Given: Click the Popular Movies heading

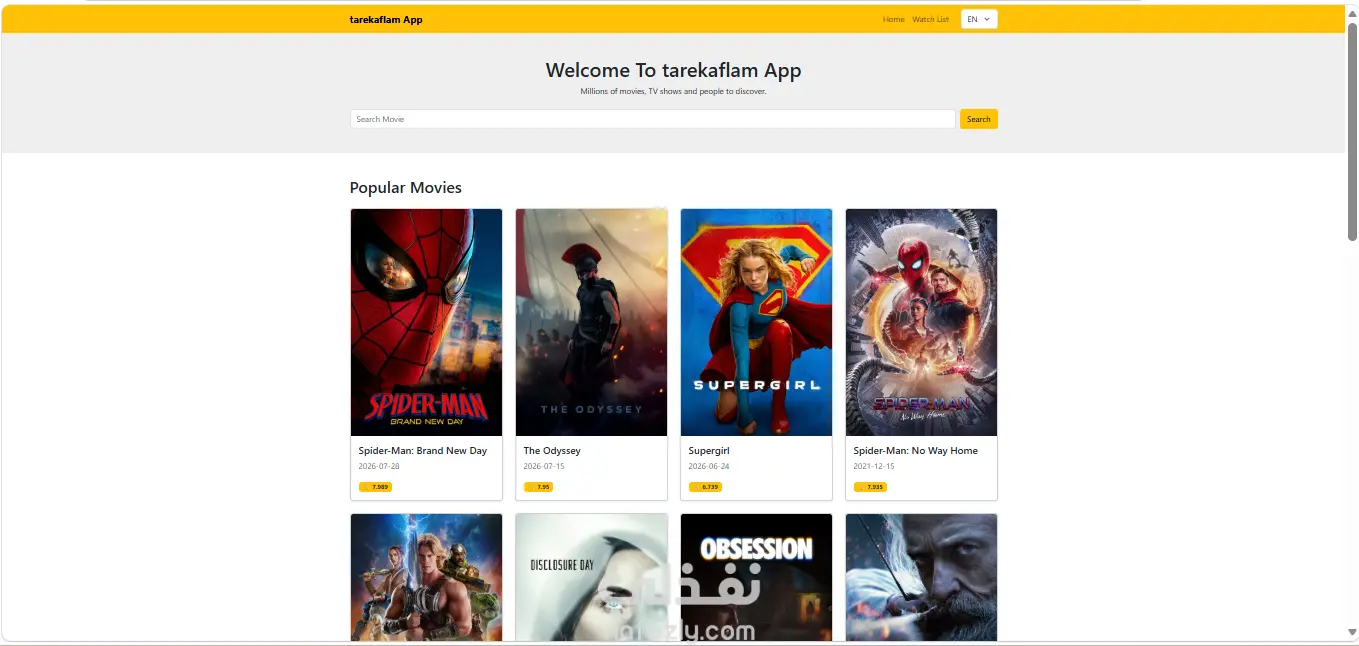Looking at the screenshot, I should [x=406, y=188].
